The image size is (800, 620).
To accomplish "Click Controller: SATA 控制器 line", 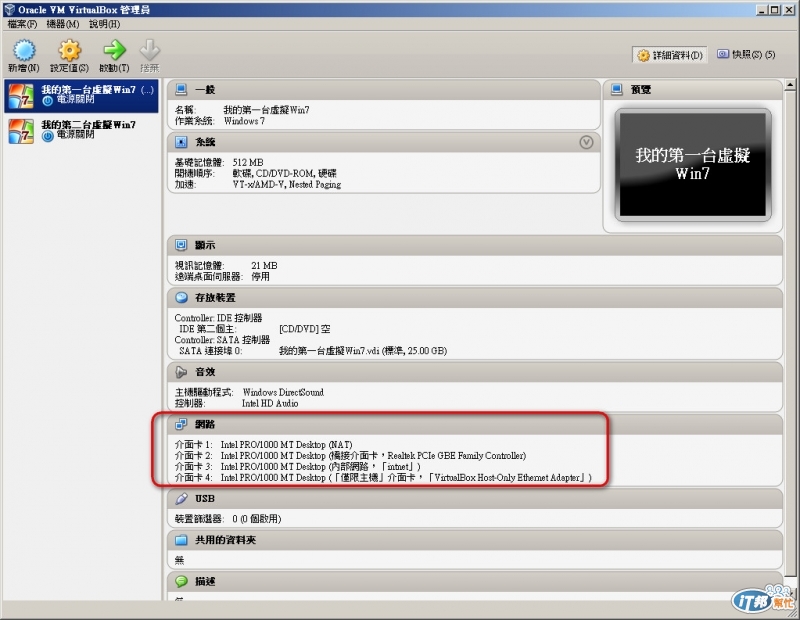I will coord(222,340).
